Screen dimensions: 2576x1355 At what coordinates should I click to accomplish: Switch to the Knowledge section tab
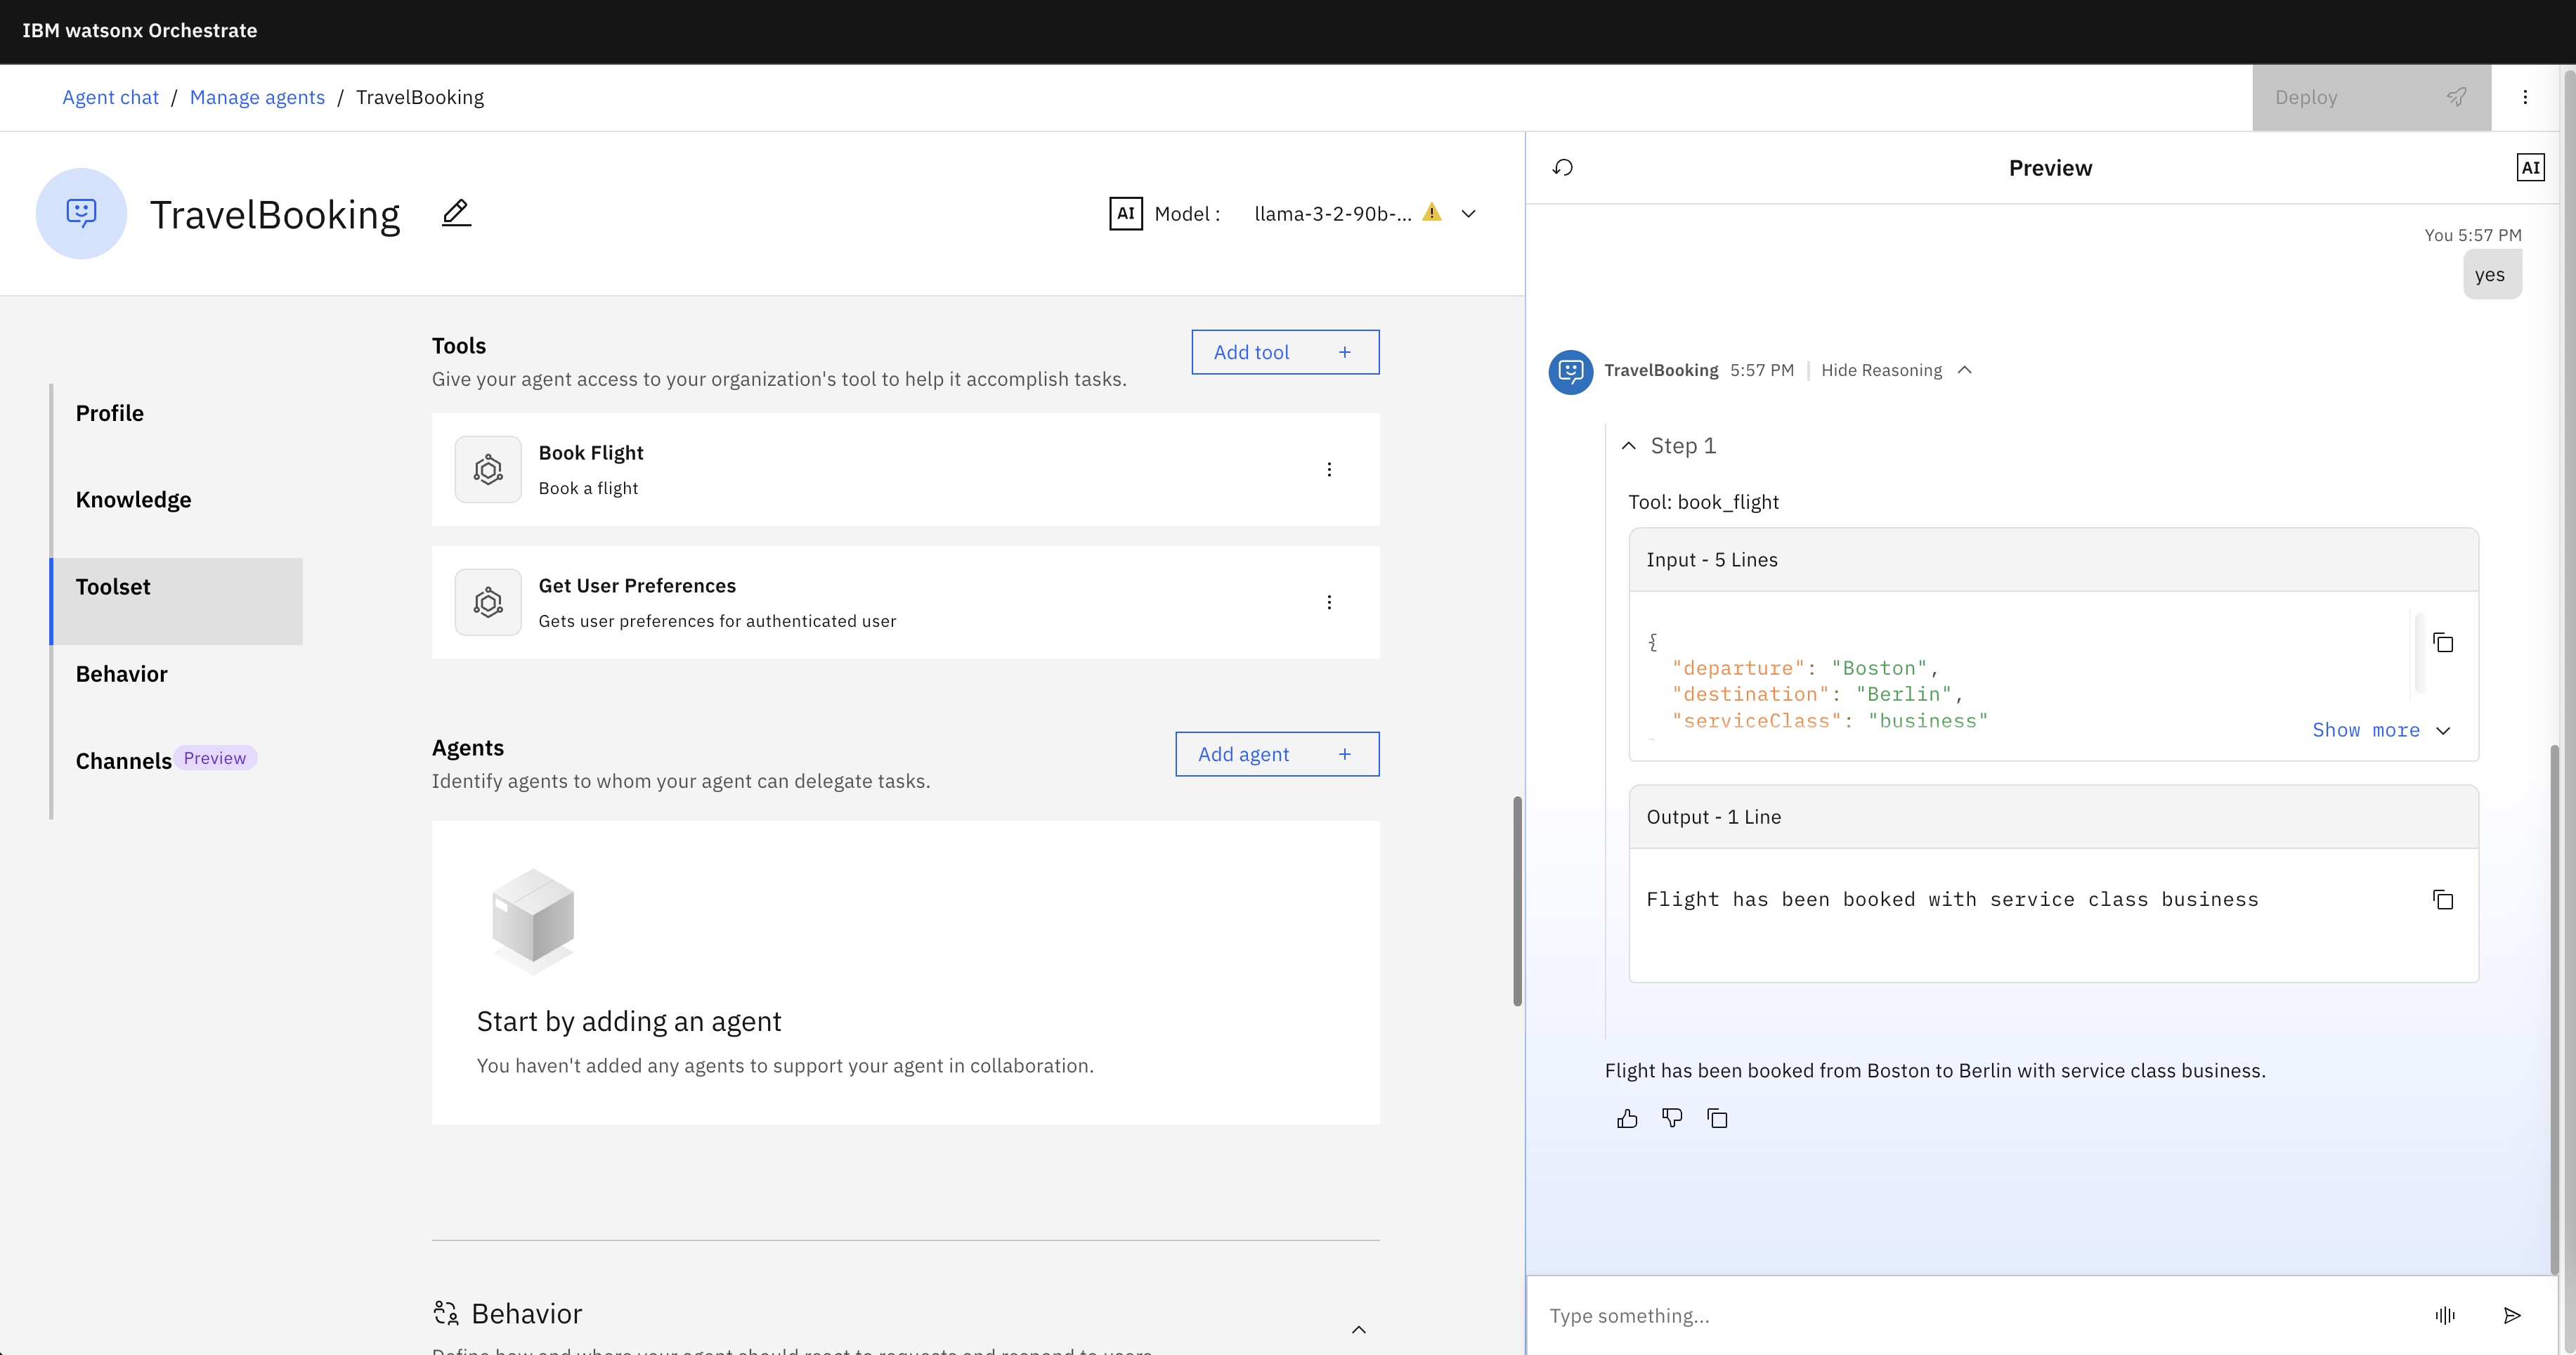[x=133, y=499]
